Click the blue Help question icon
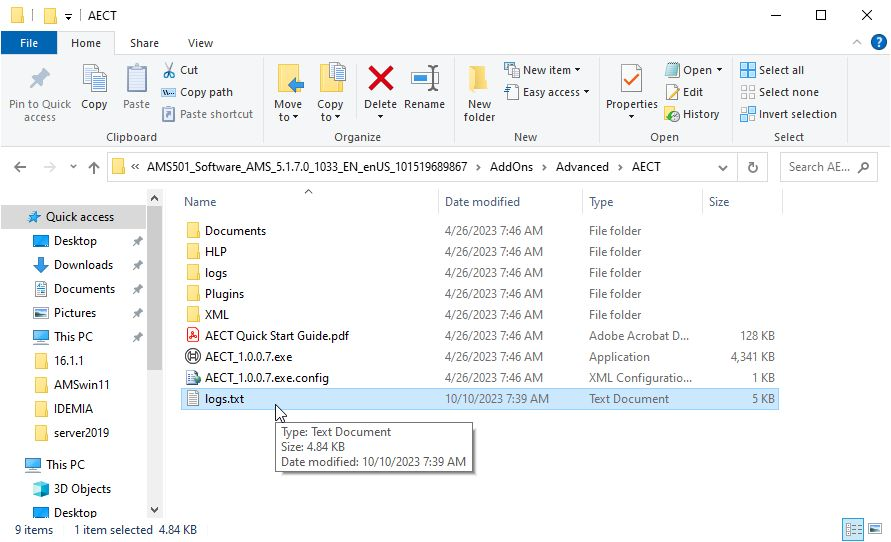 tap(878, 43)
